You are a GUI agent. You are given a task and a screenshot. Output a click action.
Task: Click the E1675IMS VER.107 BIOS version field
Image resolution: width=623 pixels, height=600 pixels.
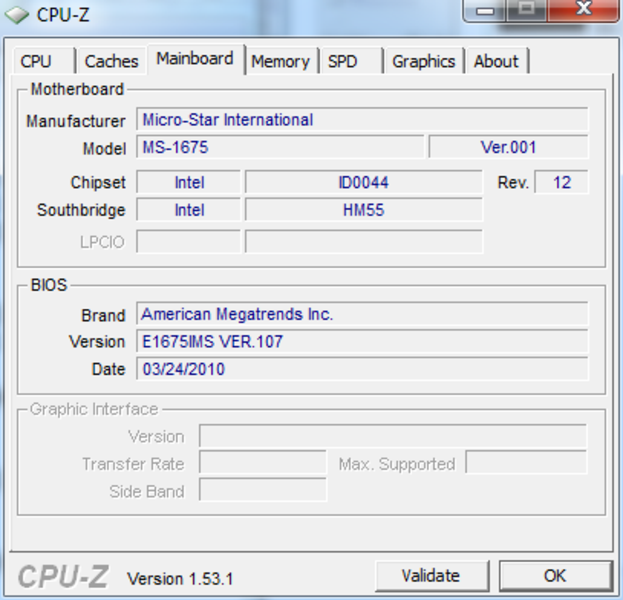click(362, 341)
